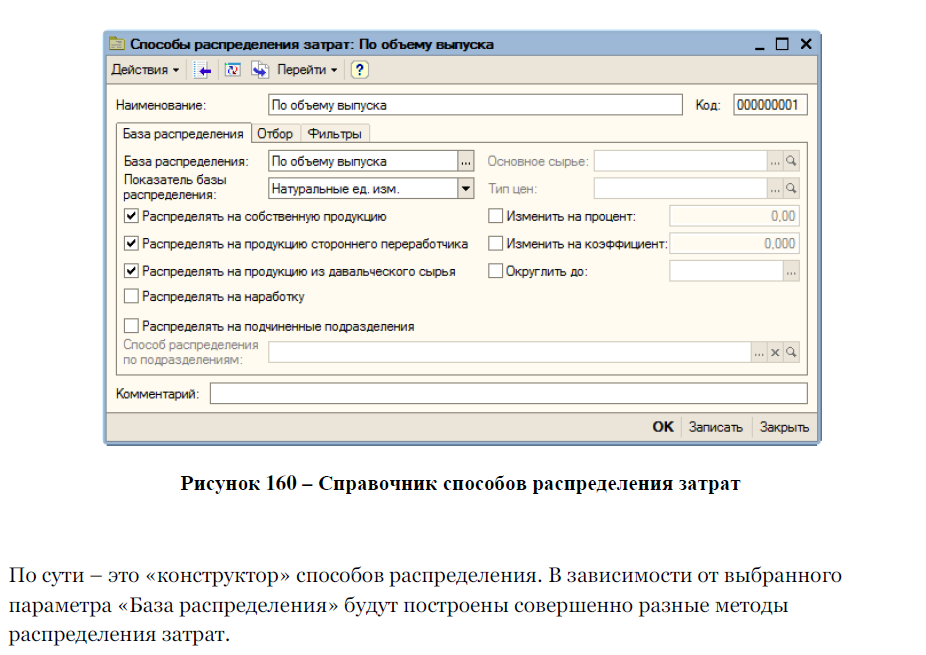Click the Комментарий input field
The width and height of the screenshot is (926, 655).
tap(508, 394)
